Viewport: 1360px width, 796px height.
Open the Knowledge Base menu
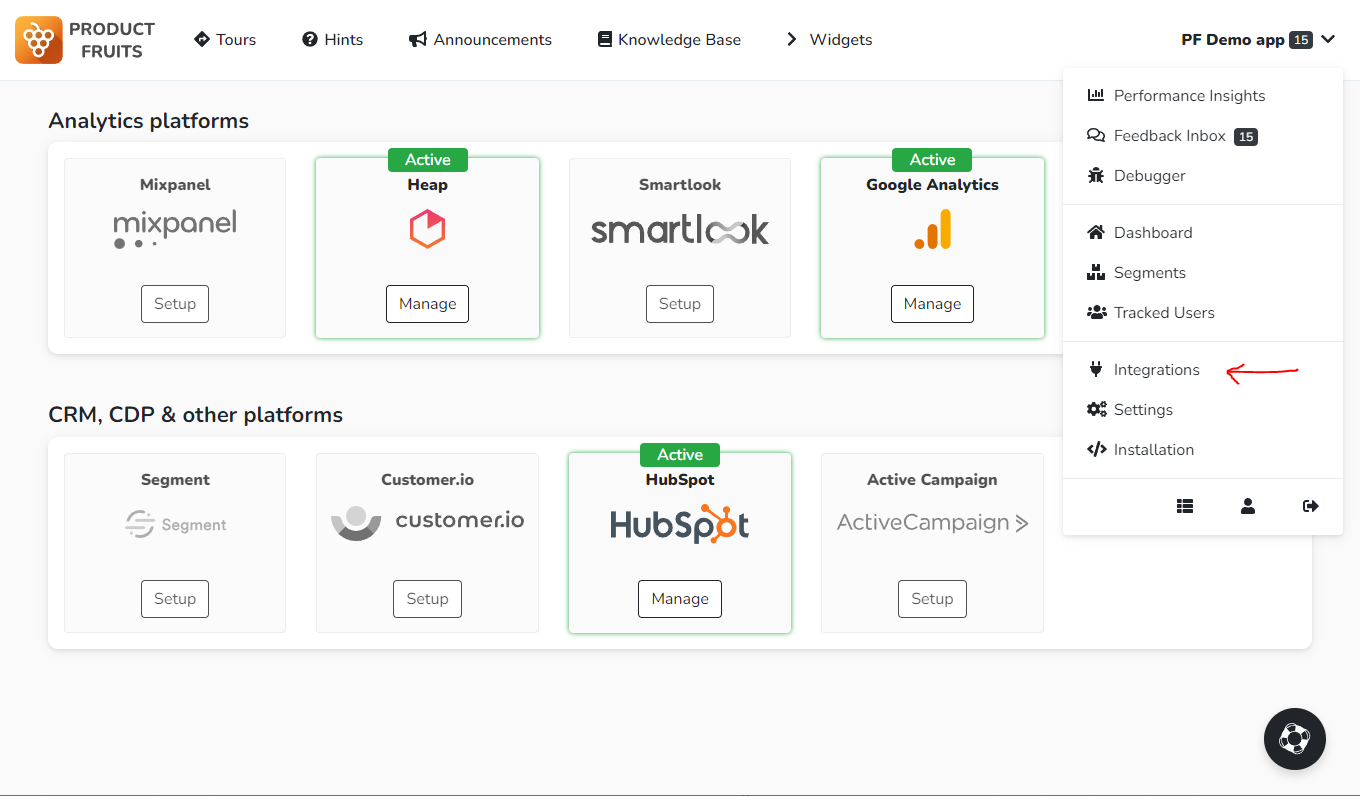click(x=669, y=39)
